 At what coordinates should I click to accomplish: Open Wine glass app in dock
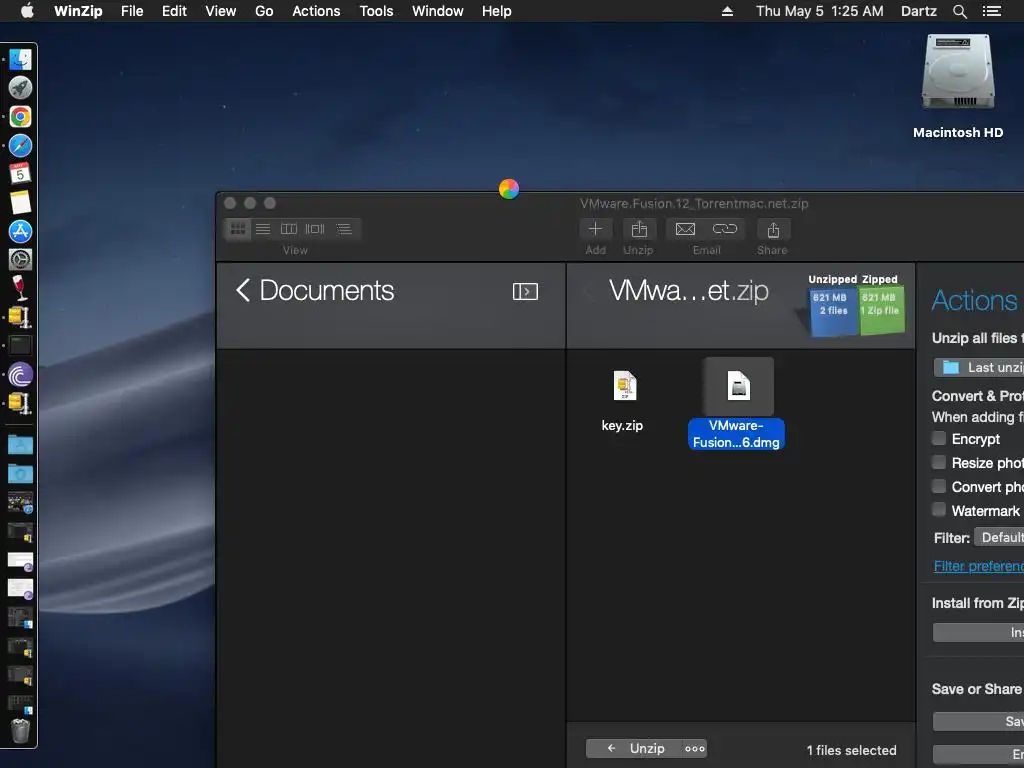20,288
